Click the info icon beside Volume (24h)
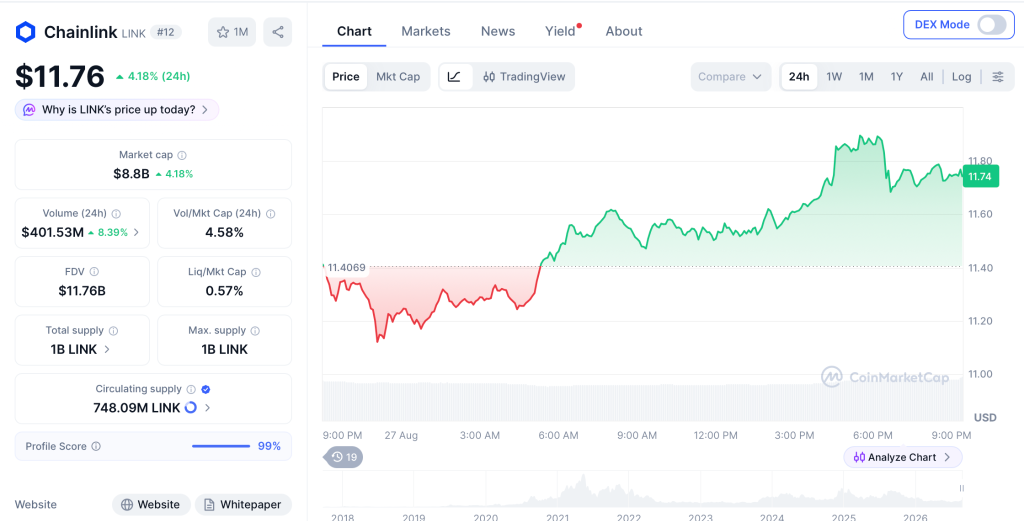1024x521 pixels. [116, 213]
